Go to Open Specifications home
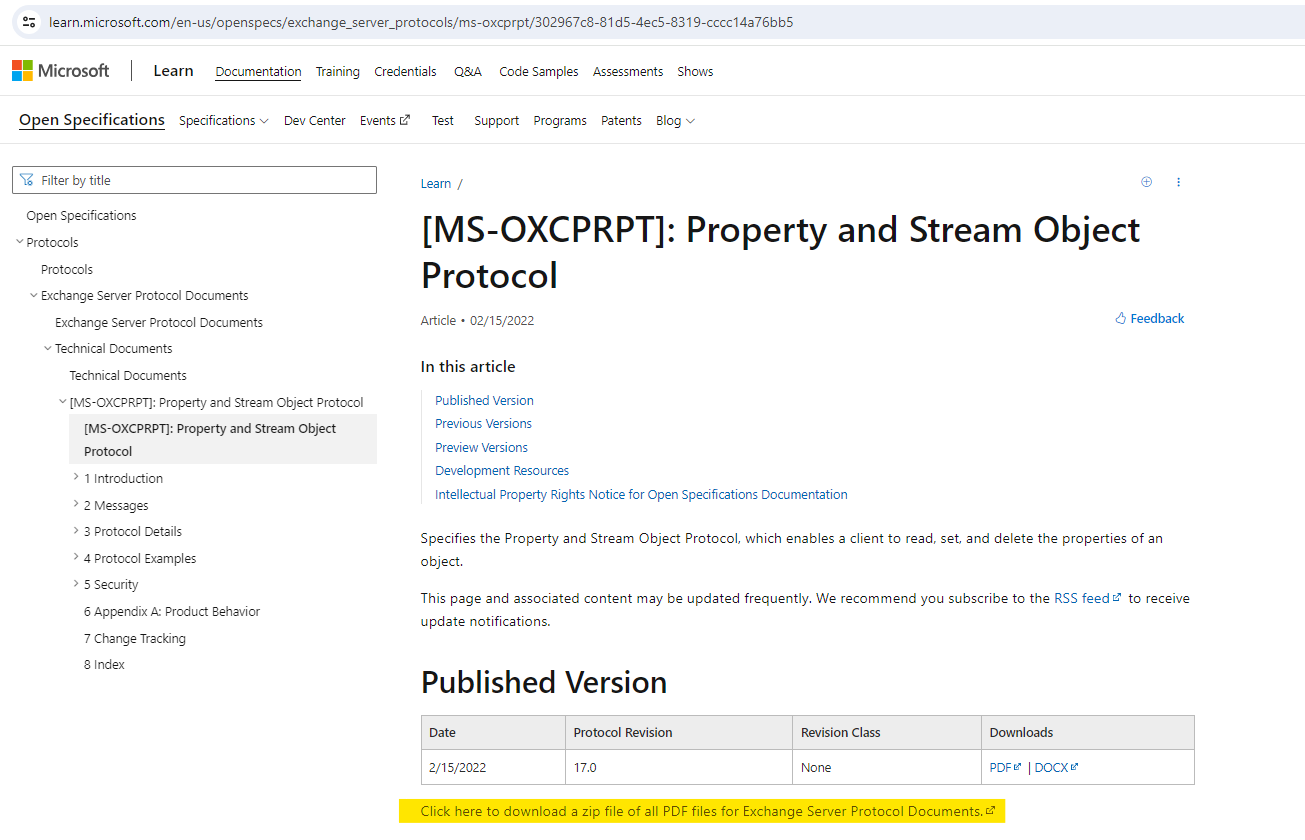 click(92, 120)
